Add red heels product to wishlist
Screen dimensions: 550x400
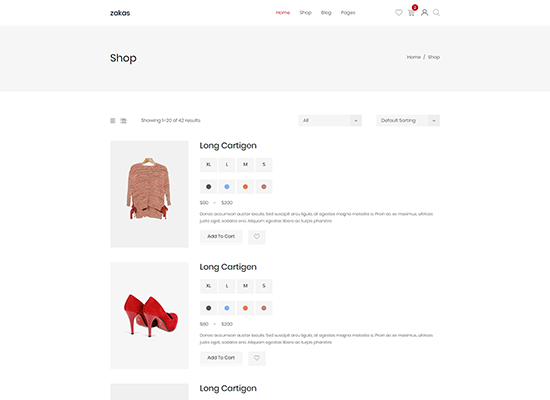point(257,358)
